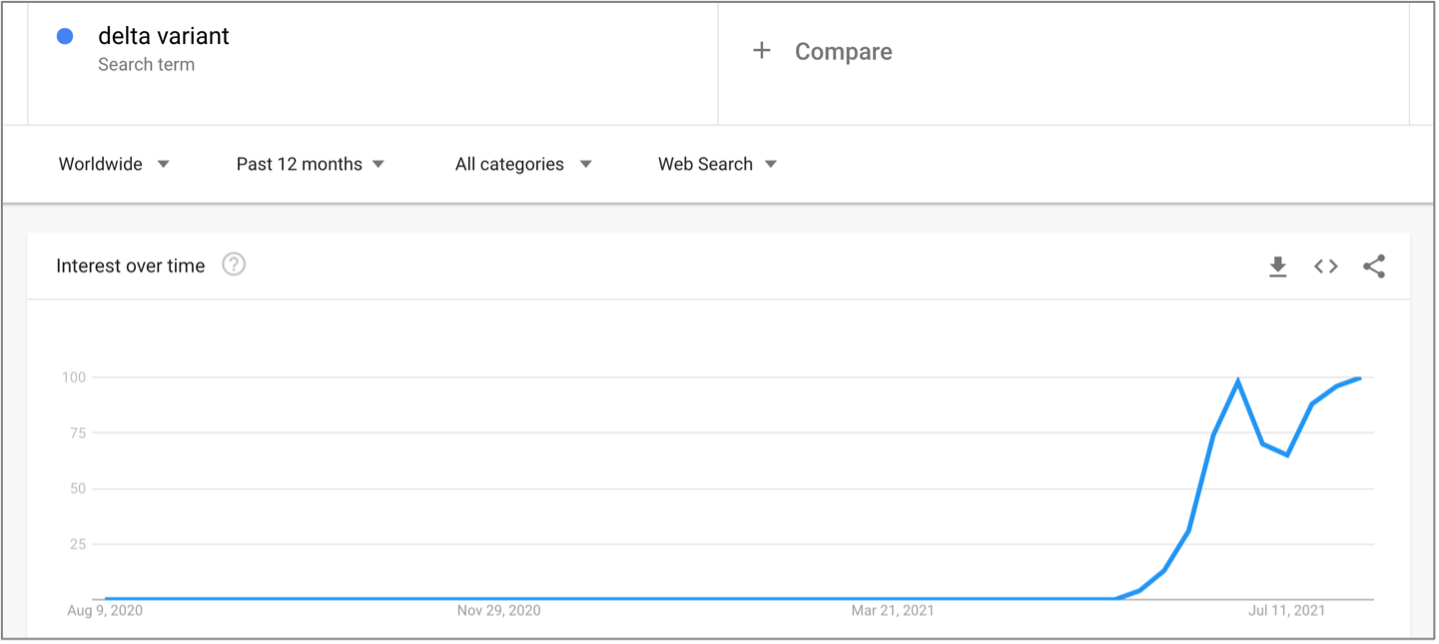
Task: Share the Interest over time chart
Action: point(1374,266)
